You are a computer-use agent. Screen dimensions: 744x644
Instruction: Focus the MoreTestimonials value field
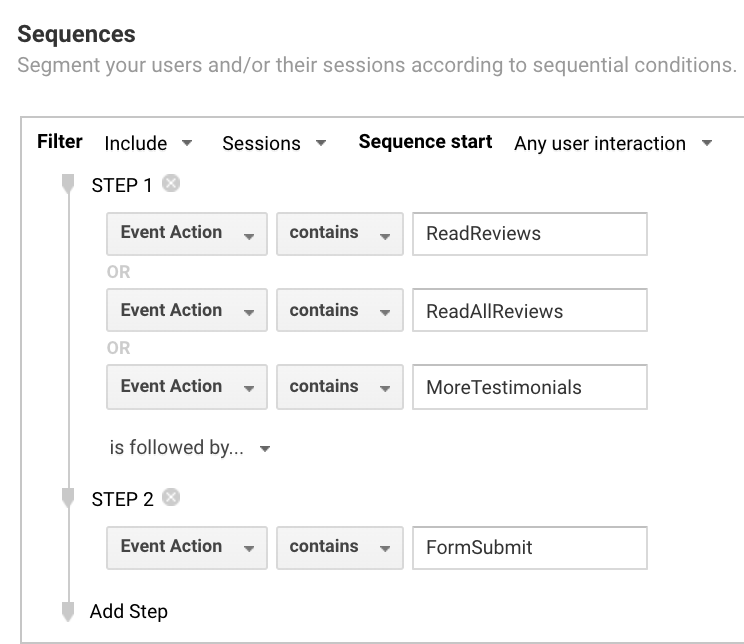coord(530,387)
